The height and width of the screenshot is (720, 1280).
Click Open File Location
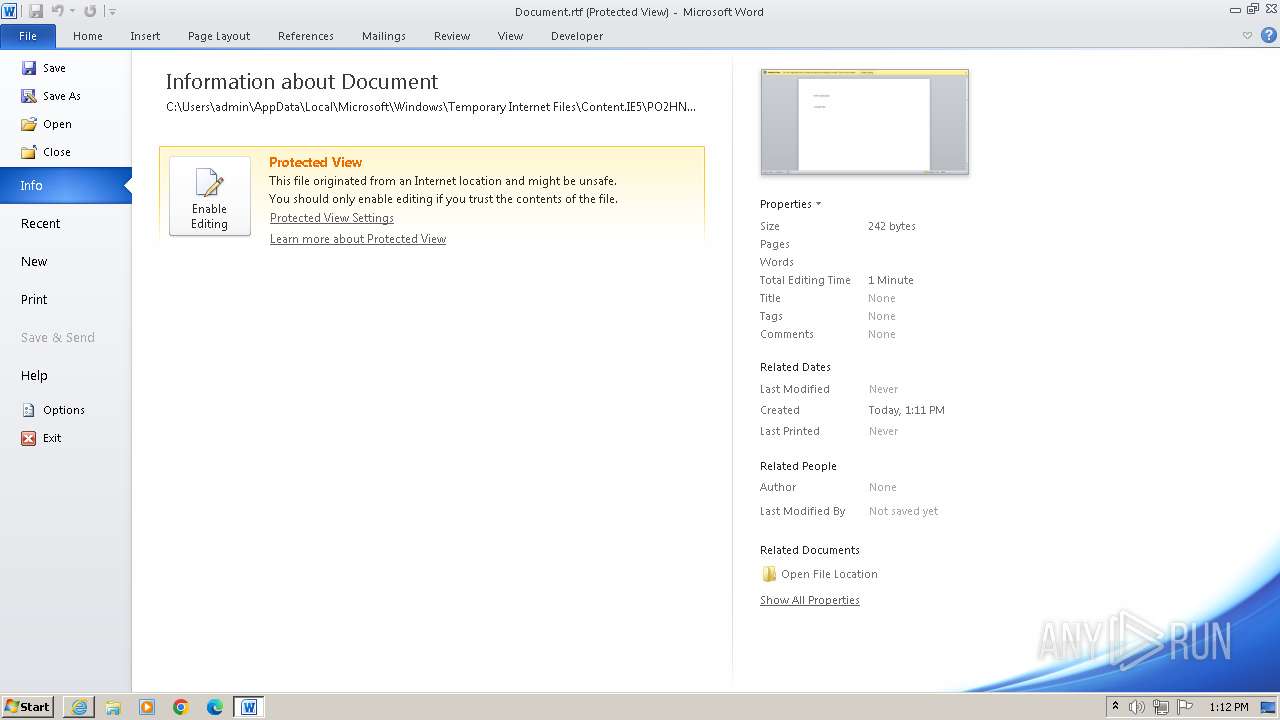pyautogui.click(x=820, y=574)
